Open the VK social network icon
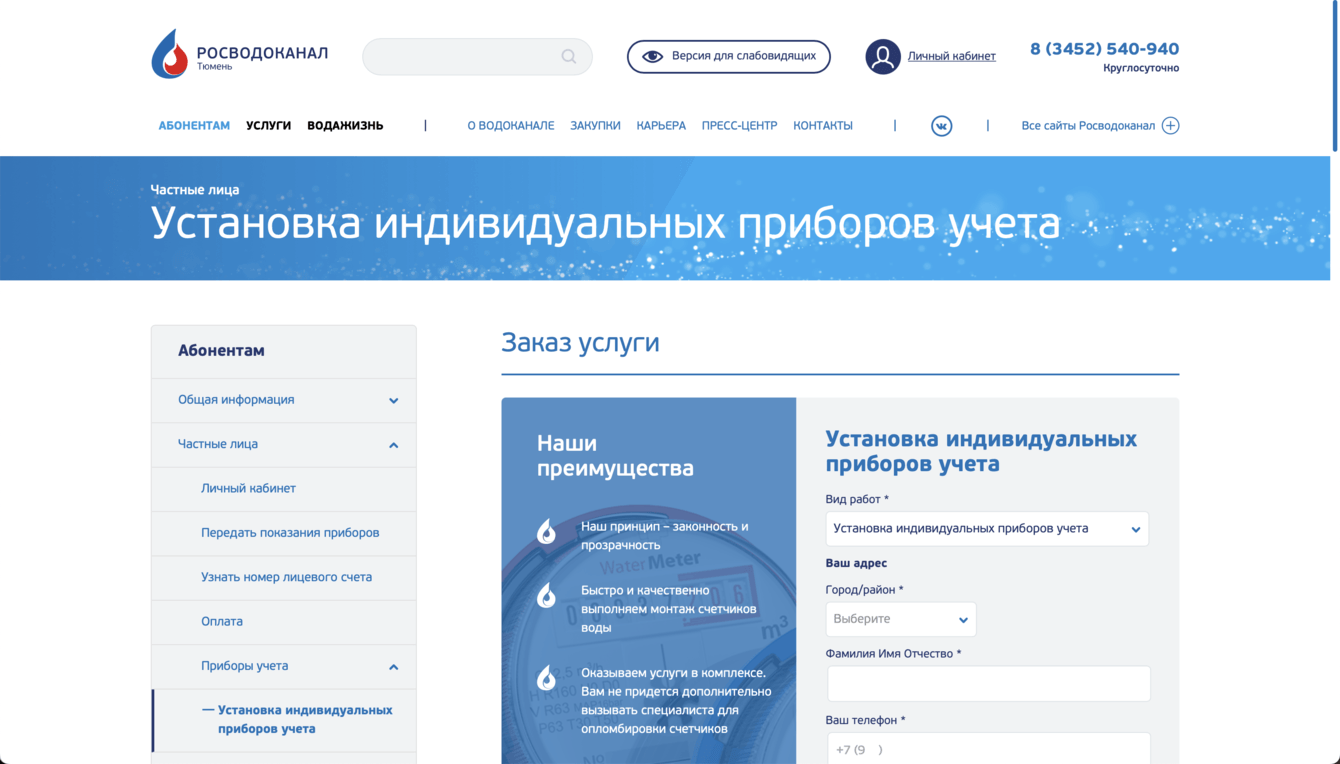This screenshot has width=1340, height=764. (941, 126)
